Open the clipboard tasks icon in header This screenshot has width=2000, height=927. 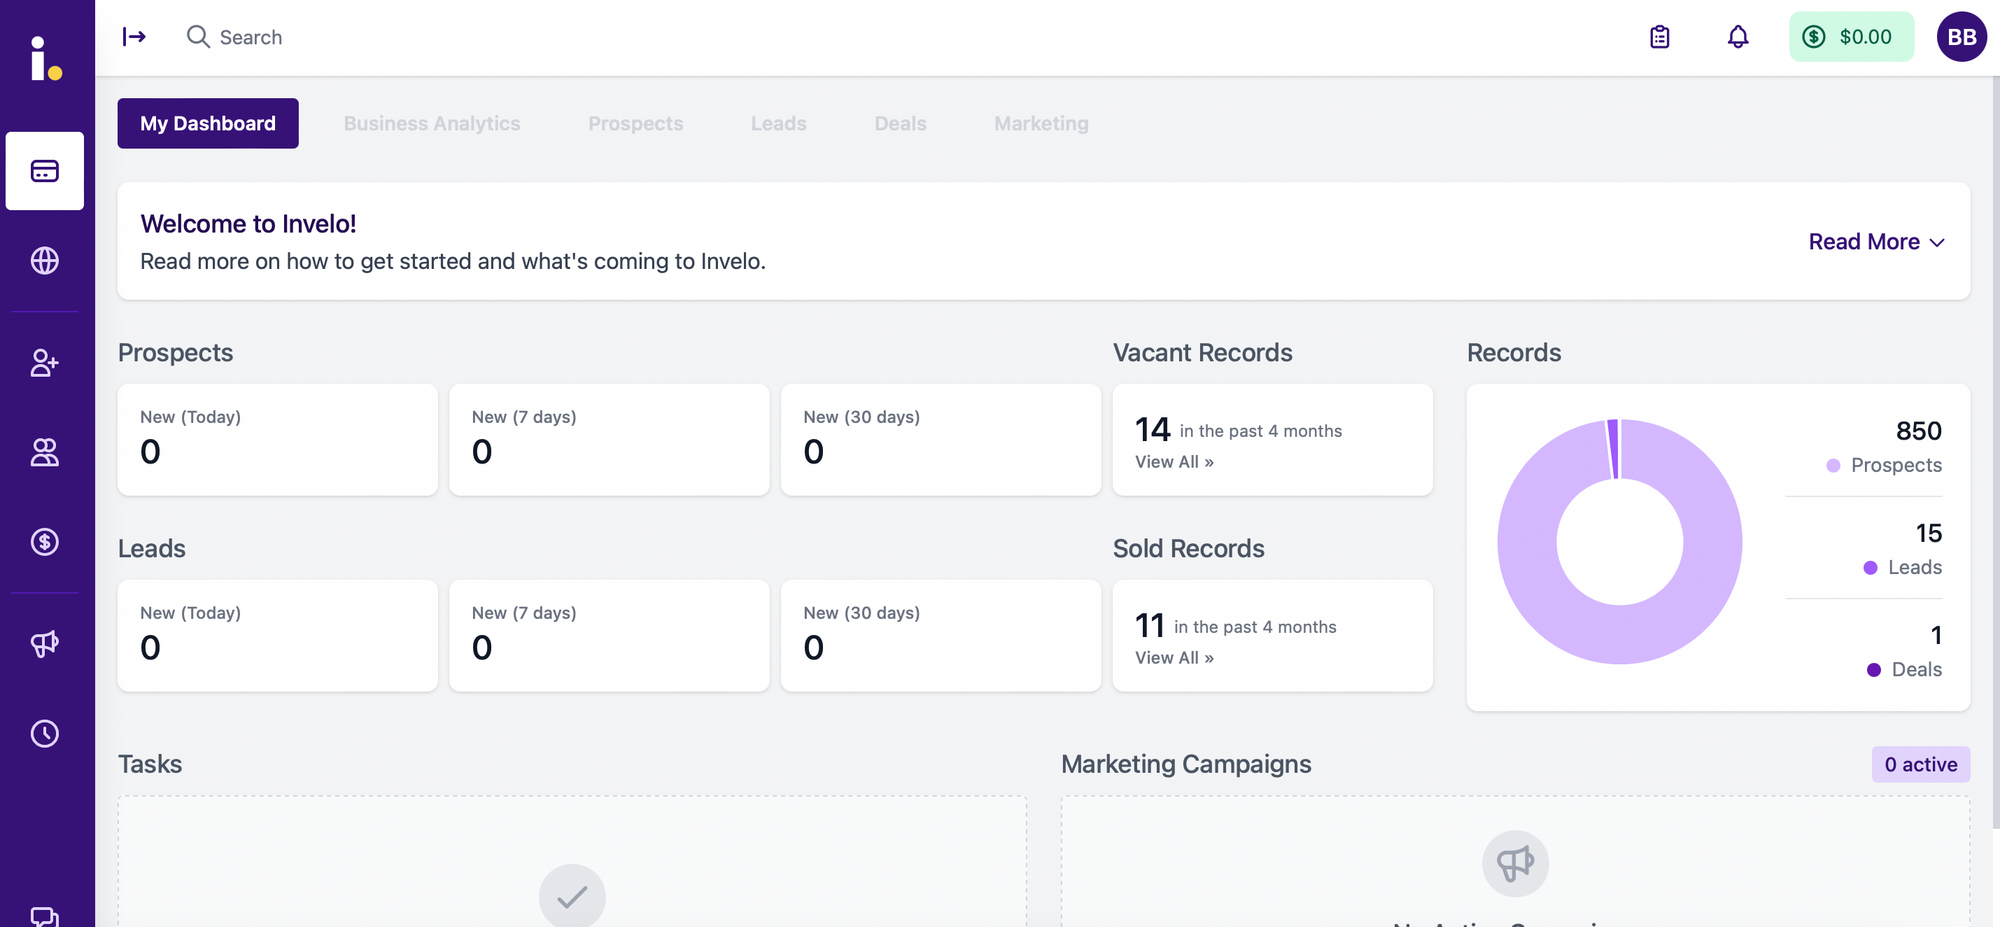point(1660,37)
